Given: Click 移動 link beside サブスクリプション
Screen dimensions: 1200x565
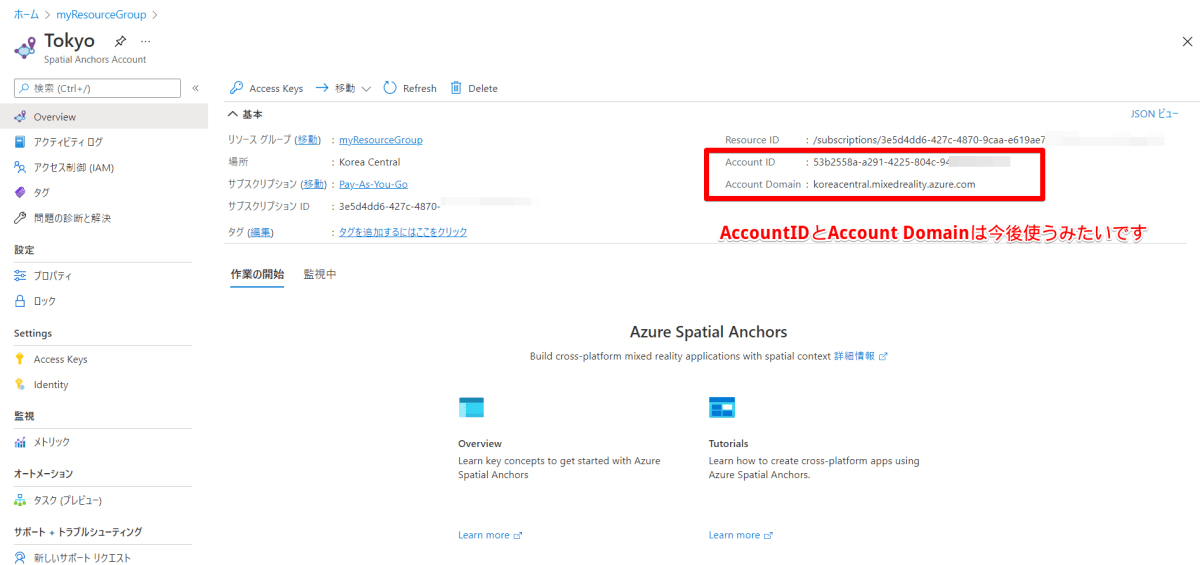Looking at the screenshot, I should 314,184.
